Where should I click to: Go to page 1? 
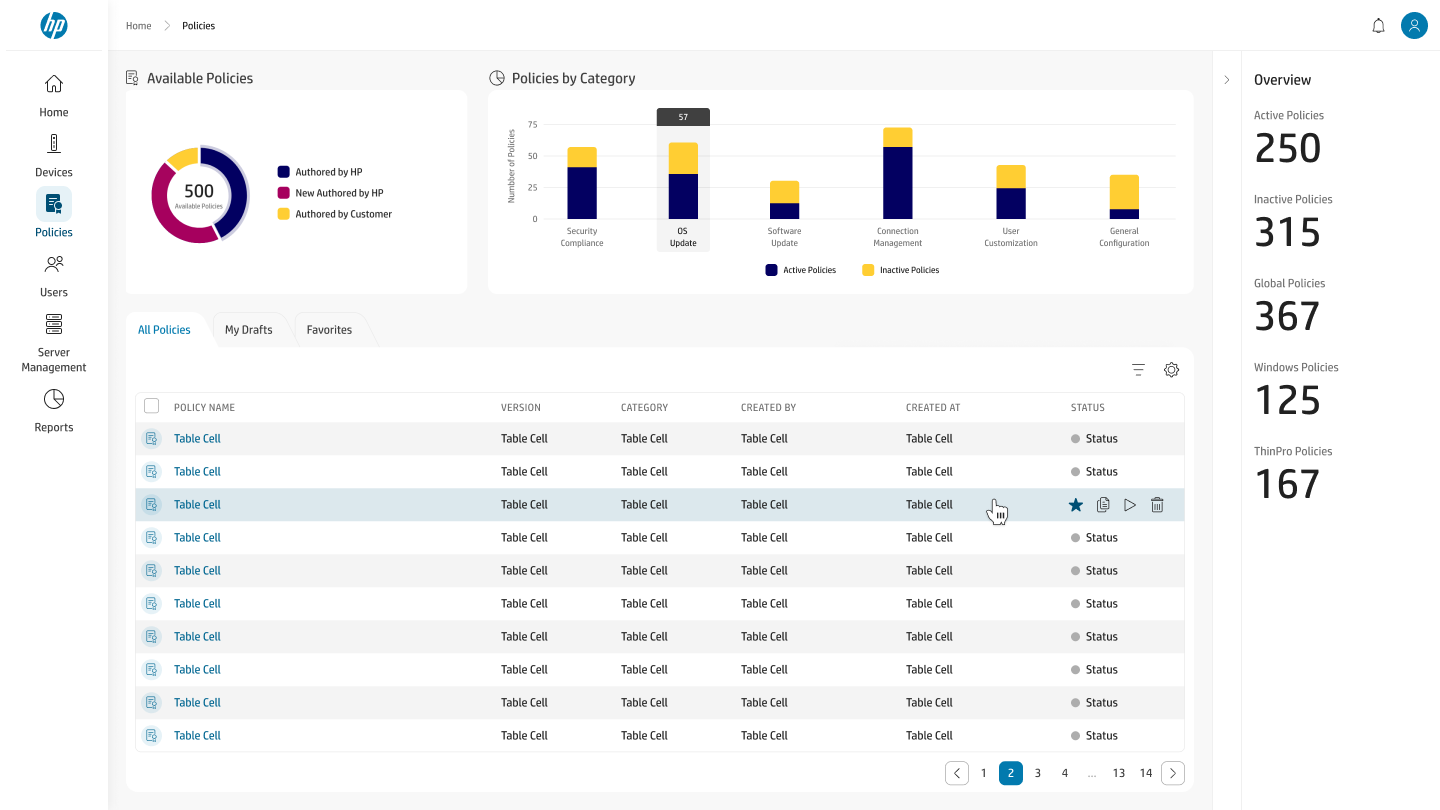[984, 773]
